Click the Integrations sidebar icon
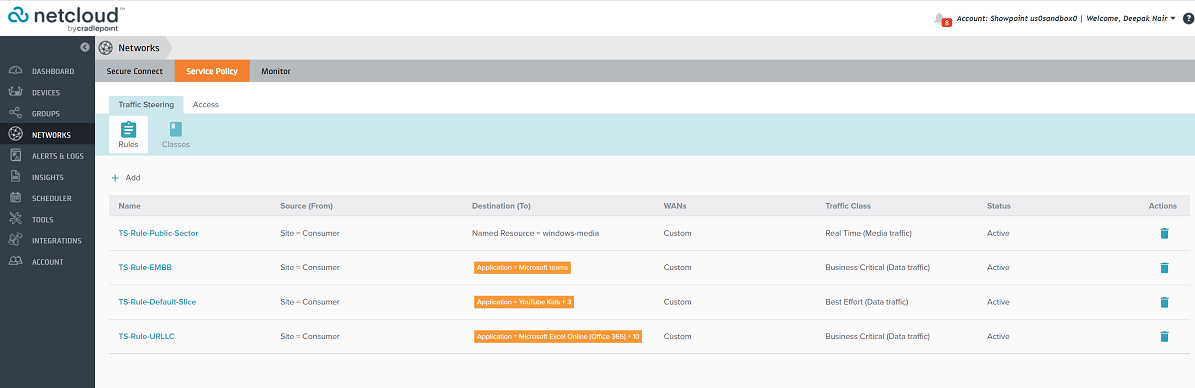This screenshot has width=1195, height=388. click(x=15, y=240)
